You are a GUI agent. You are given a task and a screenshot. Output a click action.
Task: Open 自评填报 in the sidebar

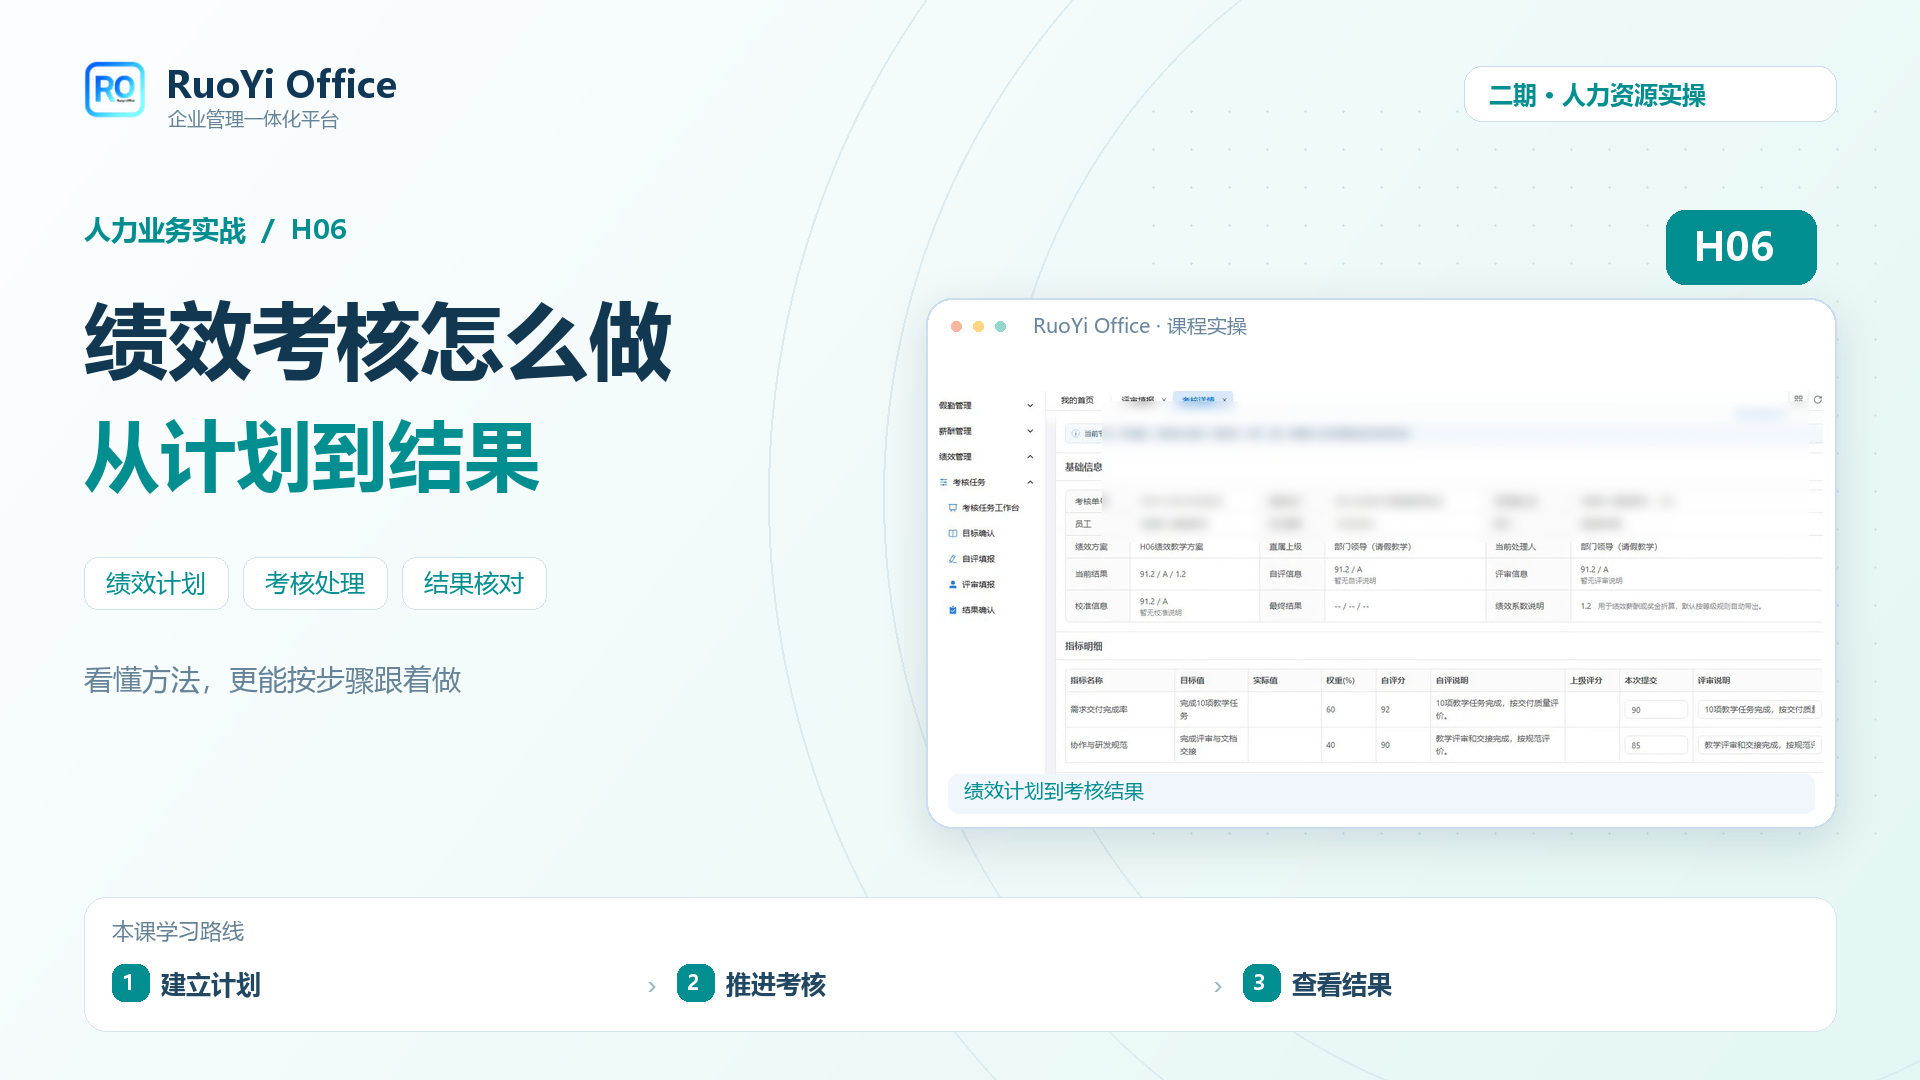[978, 559]
